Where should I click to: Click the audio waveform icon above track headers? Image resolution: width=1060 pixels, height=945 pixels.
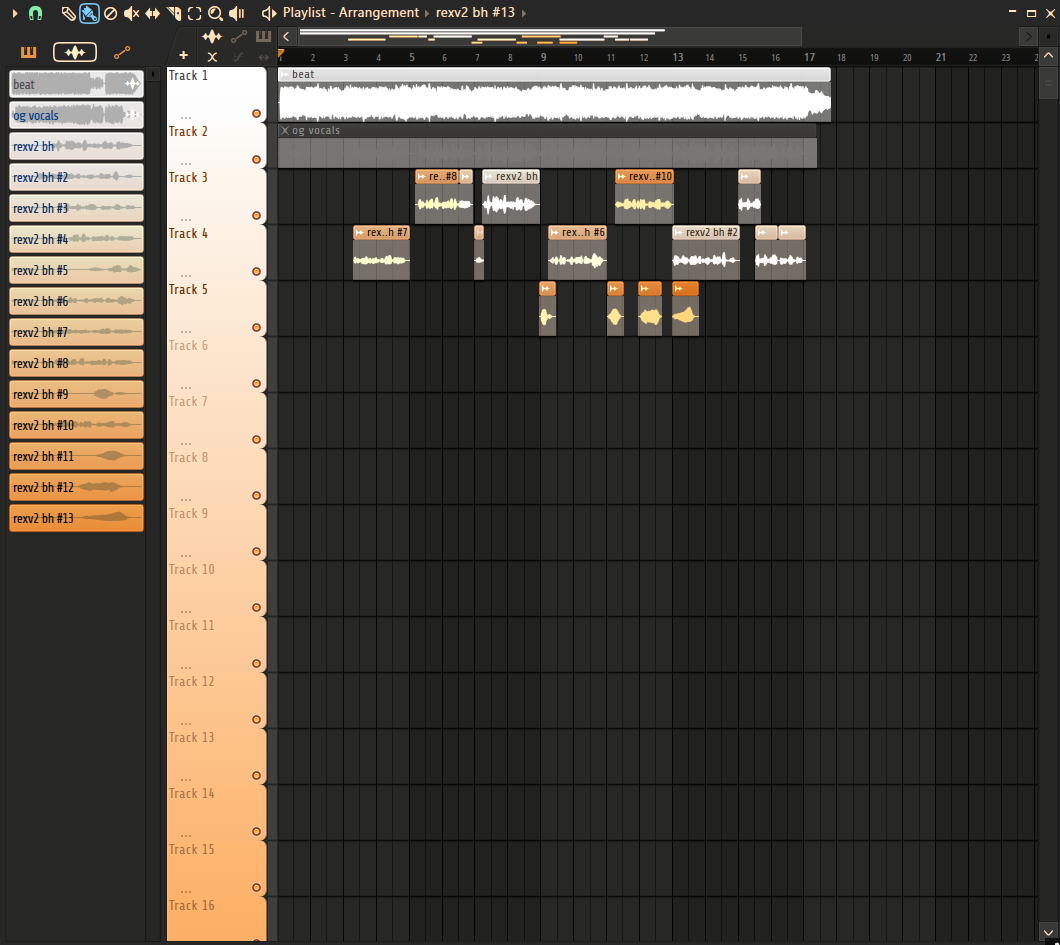(x=212, y=37)
